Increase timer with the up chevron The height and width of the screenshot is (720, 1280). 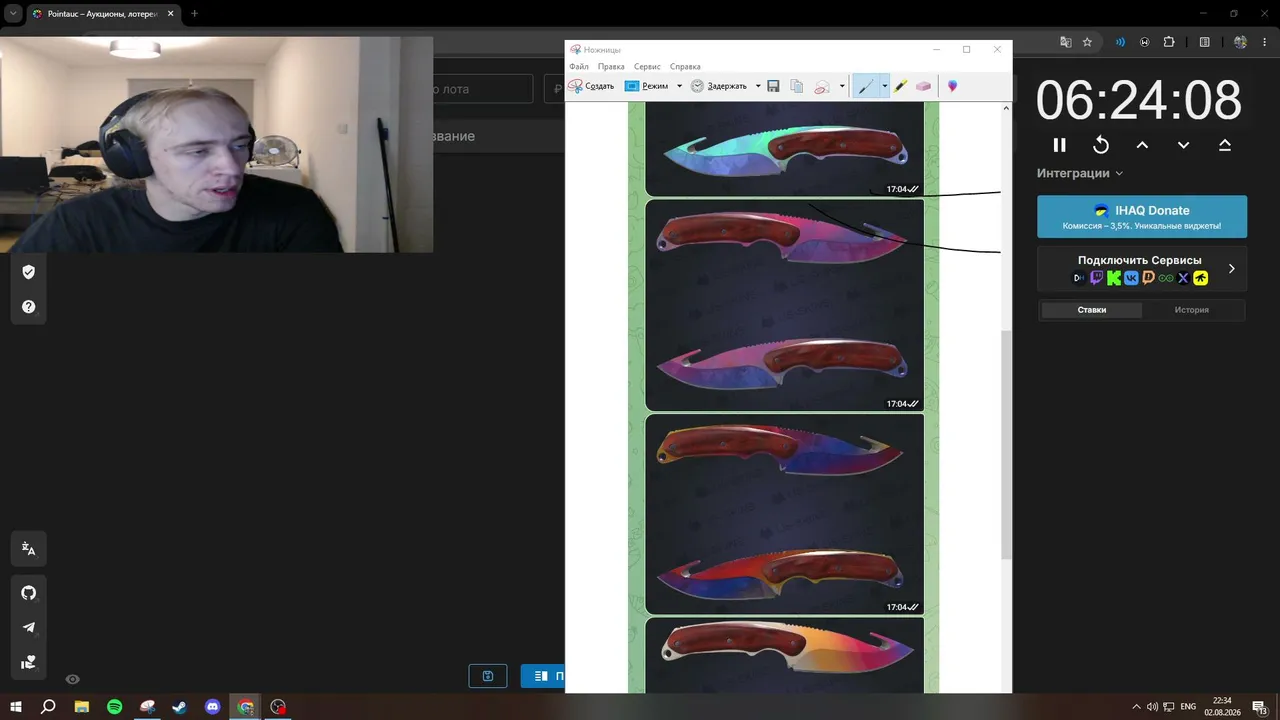coord(1142,145)
